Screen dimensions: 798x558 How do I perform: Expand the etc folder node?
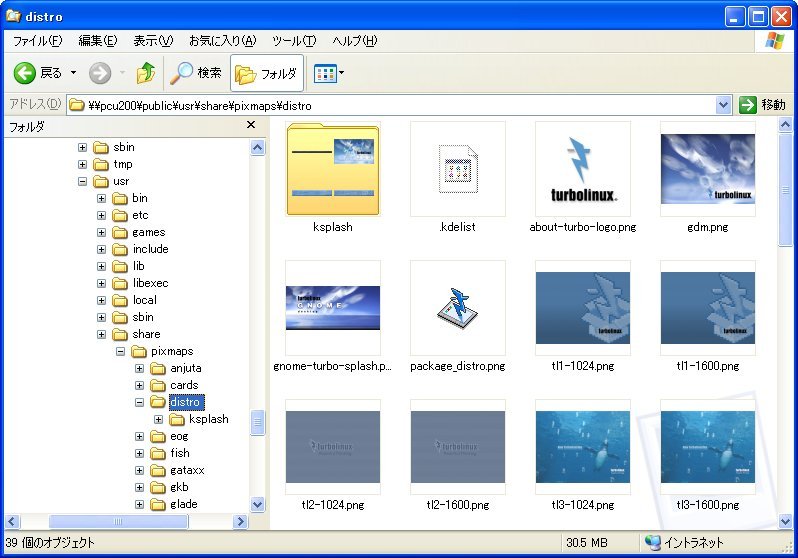101,215
